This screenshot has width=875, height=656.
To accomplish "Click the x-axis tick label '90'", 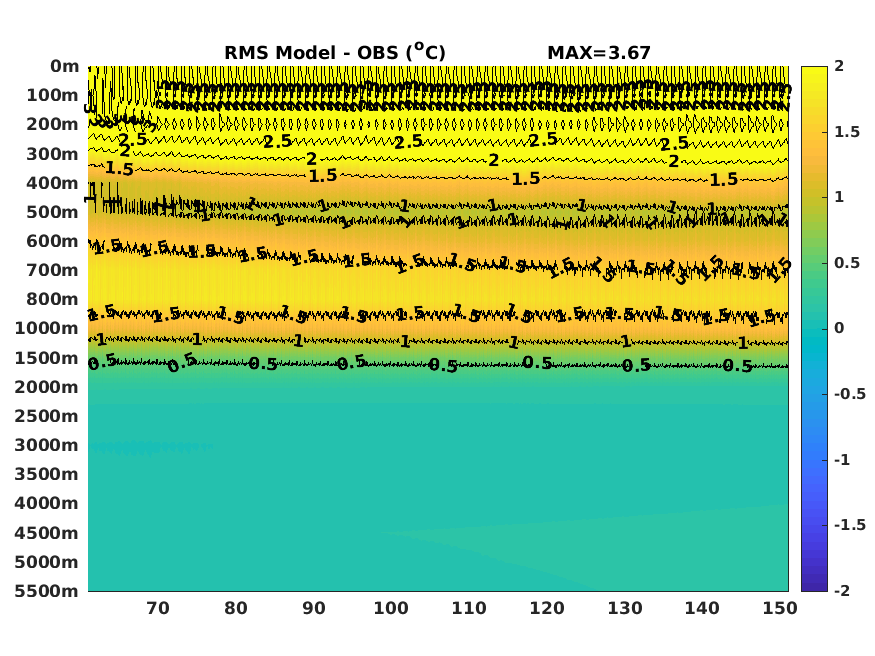I will (314, 608).
